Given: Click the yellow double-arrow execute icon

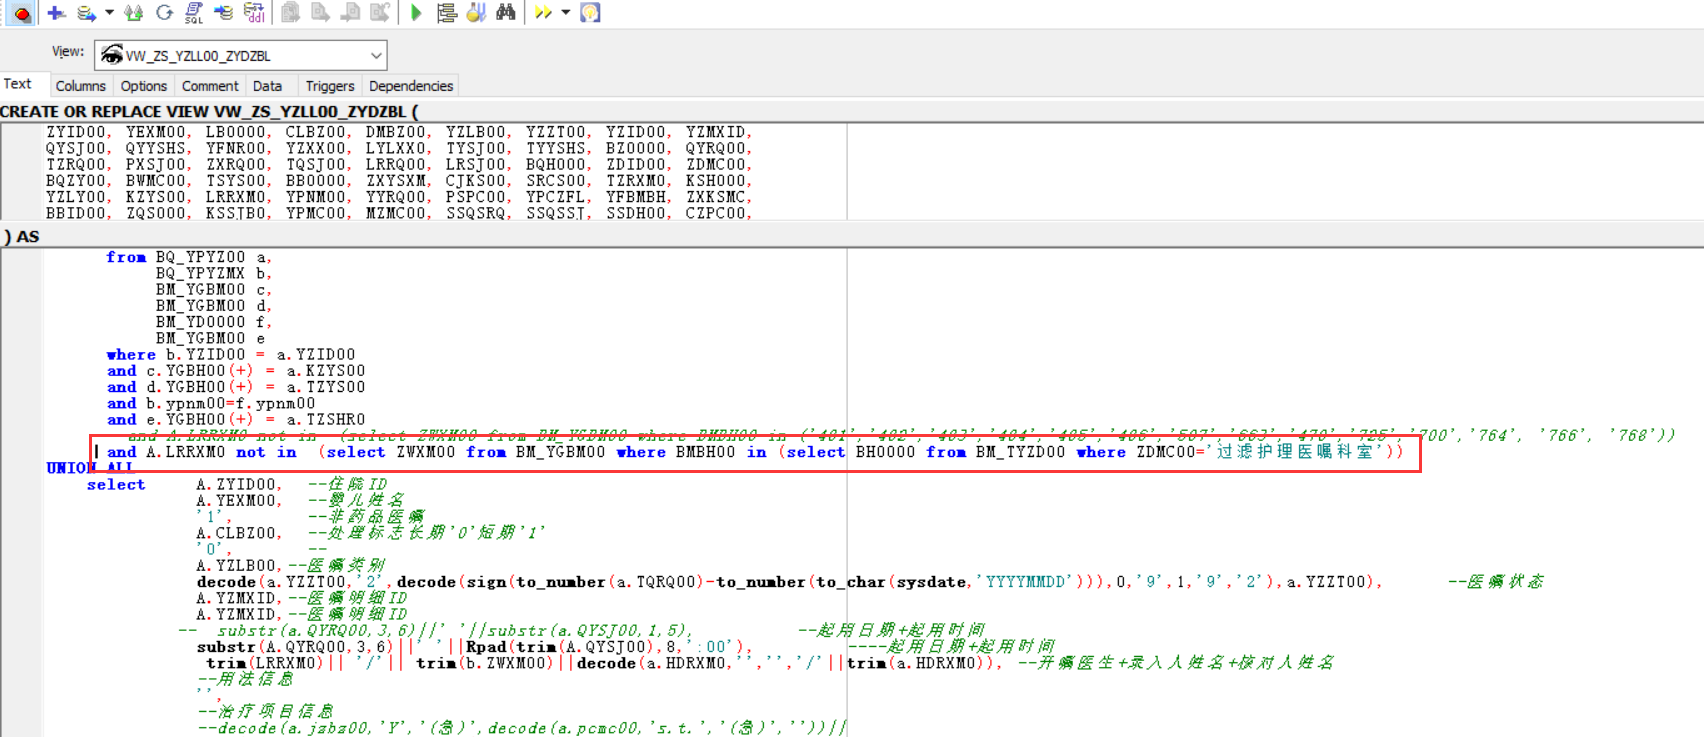Looking at the screenshot, I should [x=543, y=13].
